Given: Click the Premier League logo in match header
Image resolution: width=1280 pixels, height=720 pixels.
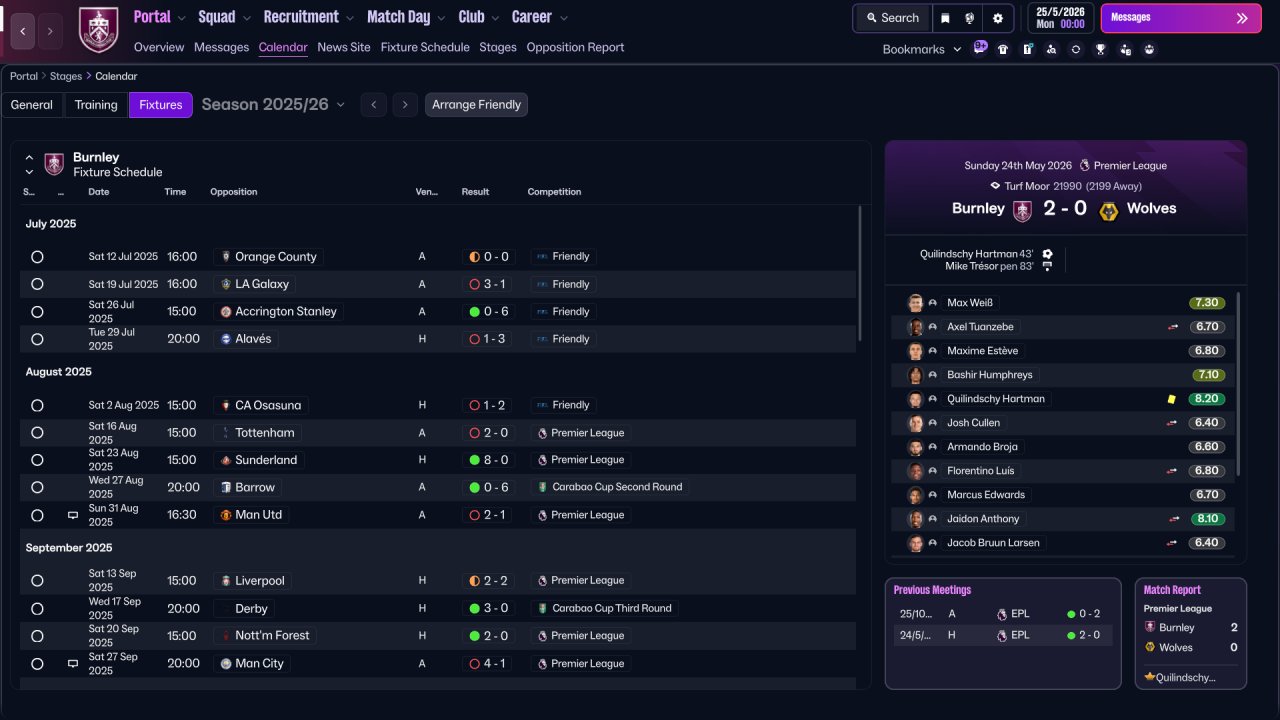Looking at the screenshot, I should [1085, 166].
